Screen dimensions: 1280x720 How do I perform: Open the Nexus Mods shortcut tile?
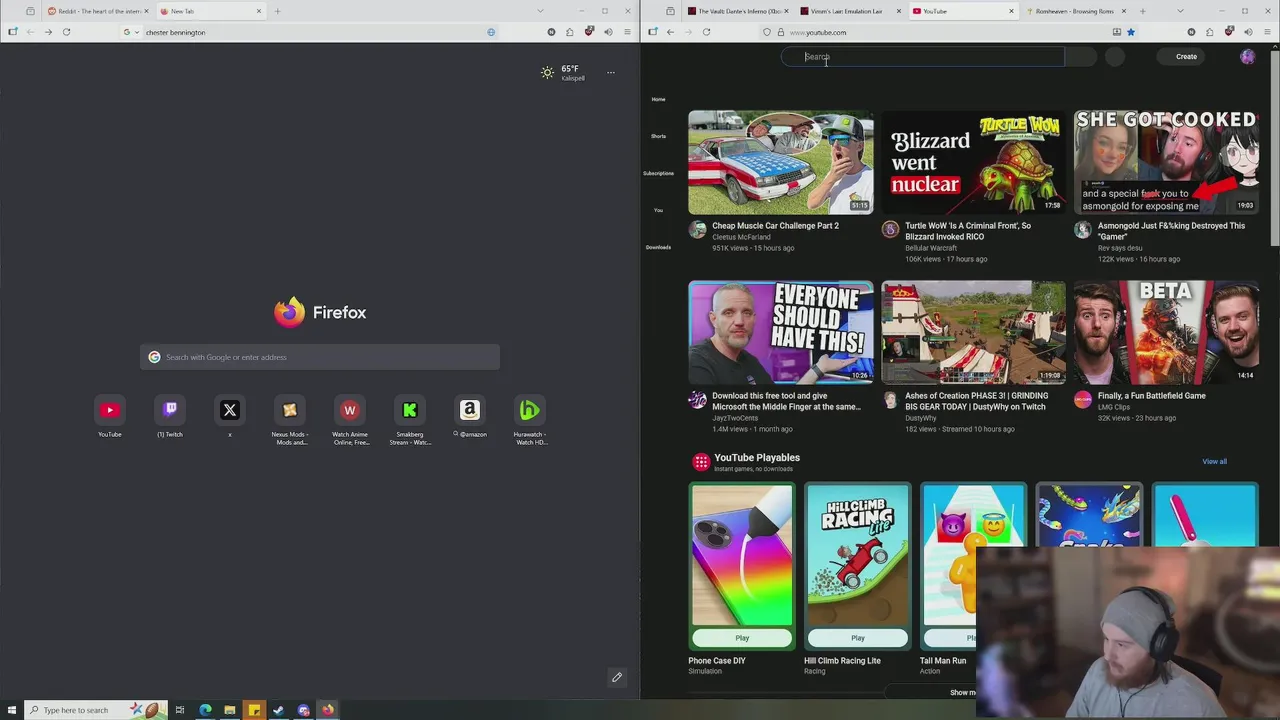point(290,418)
